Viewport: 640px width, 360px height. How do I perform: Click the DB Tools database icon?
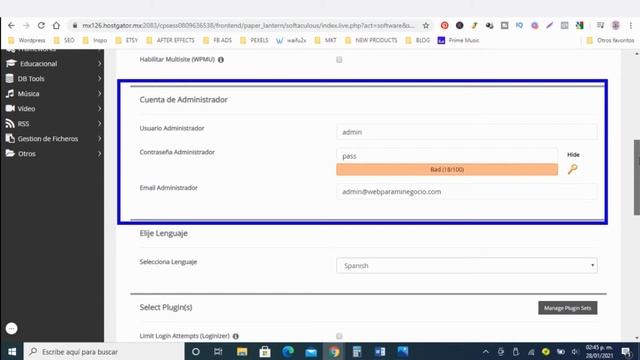10,78
